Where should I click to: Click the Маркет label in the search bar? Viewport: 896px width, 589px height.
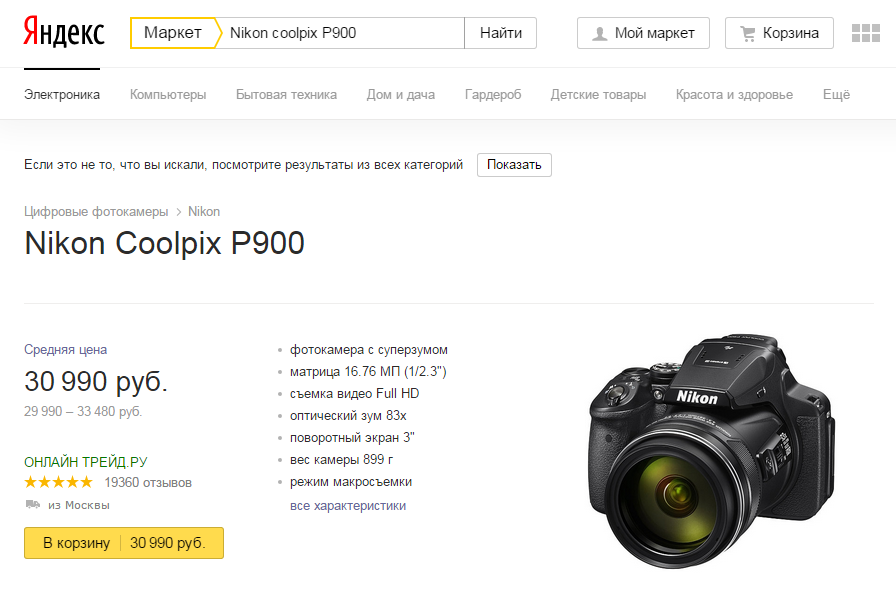pos(172,33)
